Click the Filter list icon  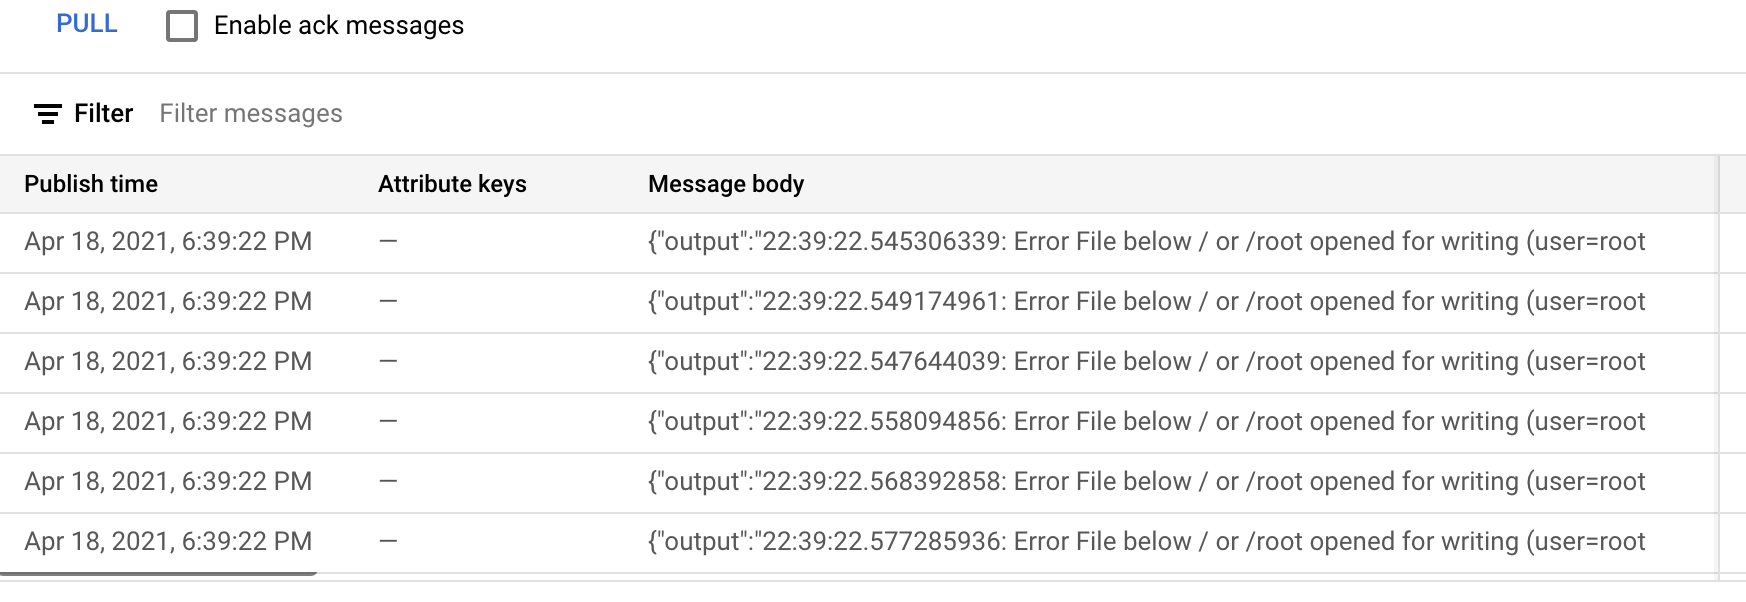coord(47,114)
